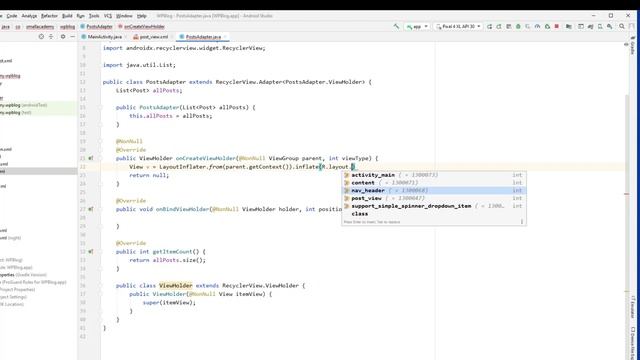
Task: Click onCreateViewHolder in the breadcrumb bar
Action: point(141,27)
